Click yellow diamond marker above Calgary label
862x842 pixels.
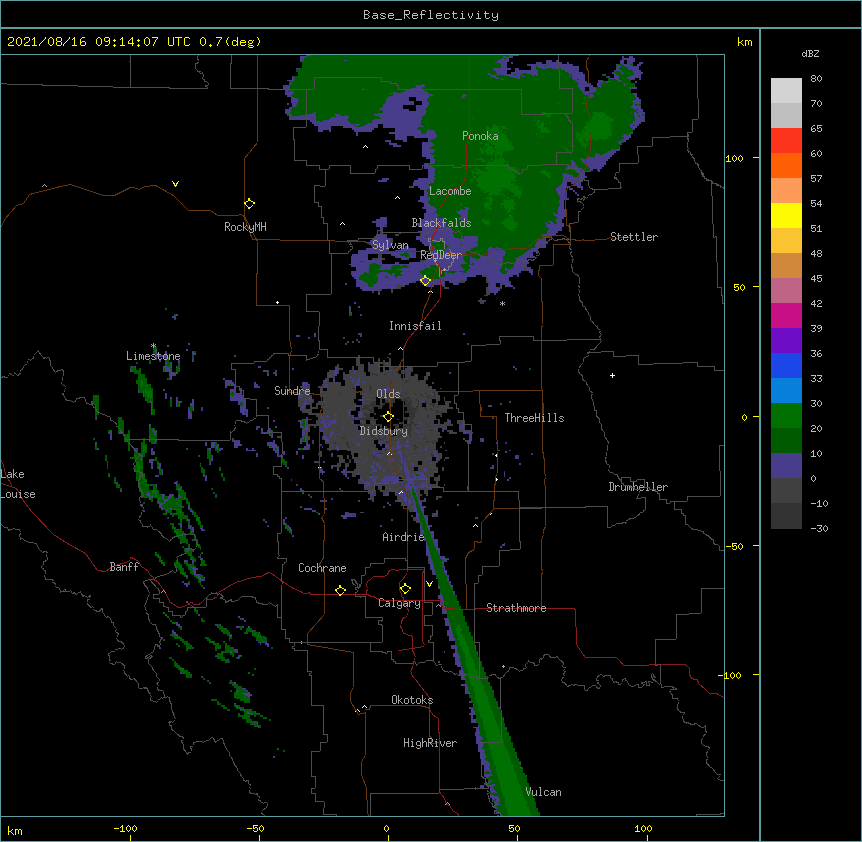coord(405,589)
